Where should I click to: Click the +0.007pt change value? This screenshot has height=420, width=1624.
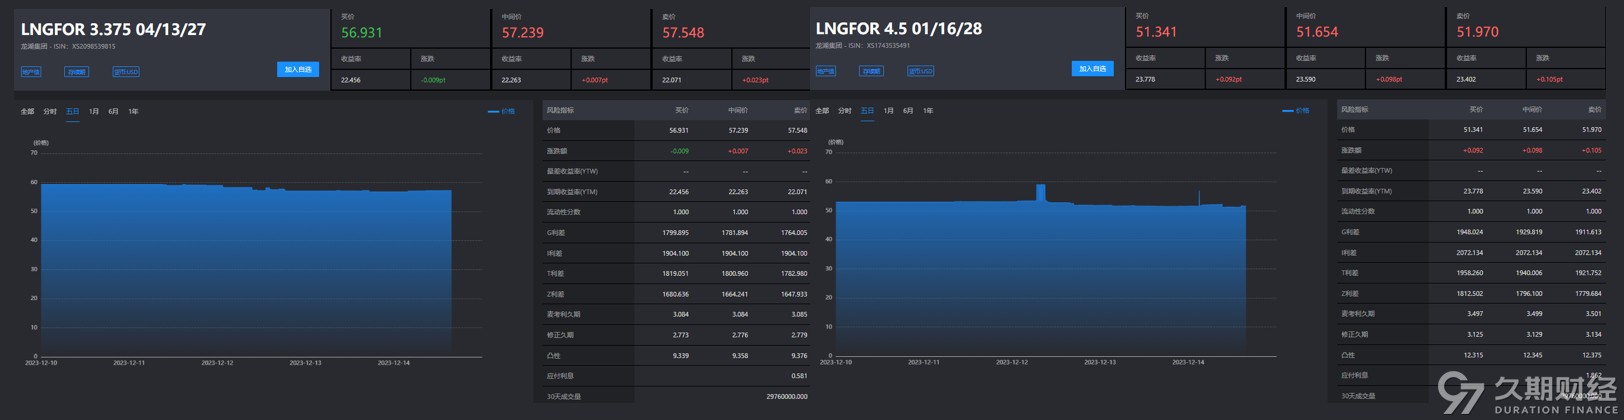594,80
